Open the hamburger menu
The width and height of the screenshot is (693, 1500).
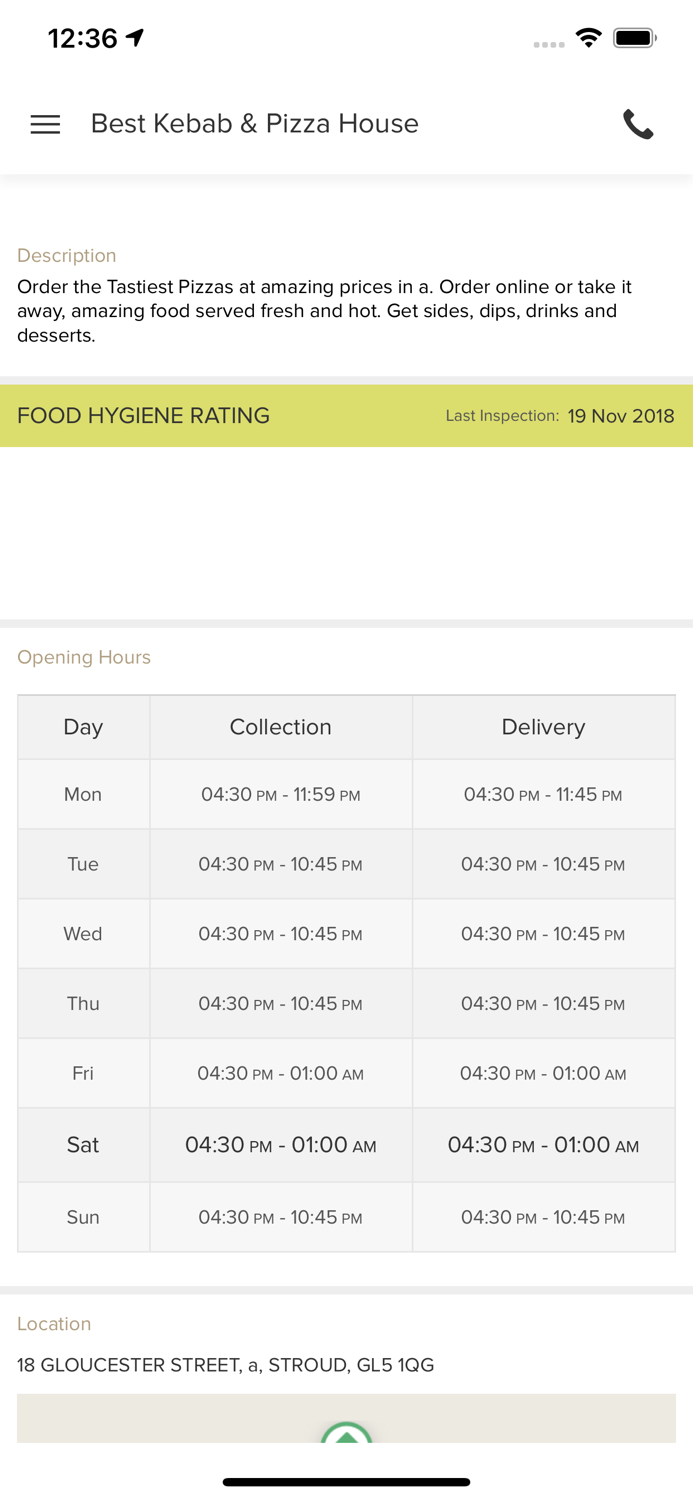coord(45,124)
